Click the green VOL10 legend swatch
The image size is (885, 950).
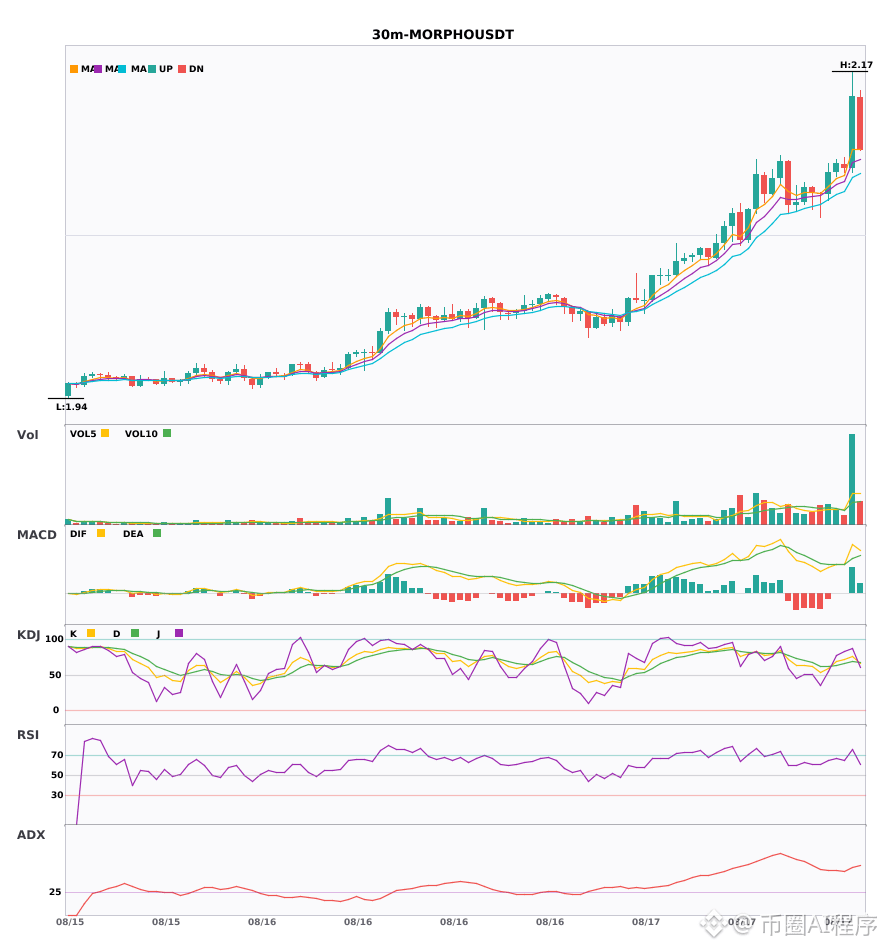tap(167, 433)
